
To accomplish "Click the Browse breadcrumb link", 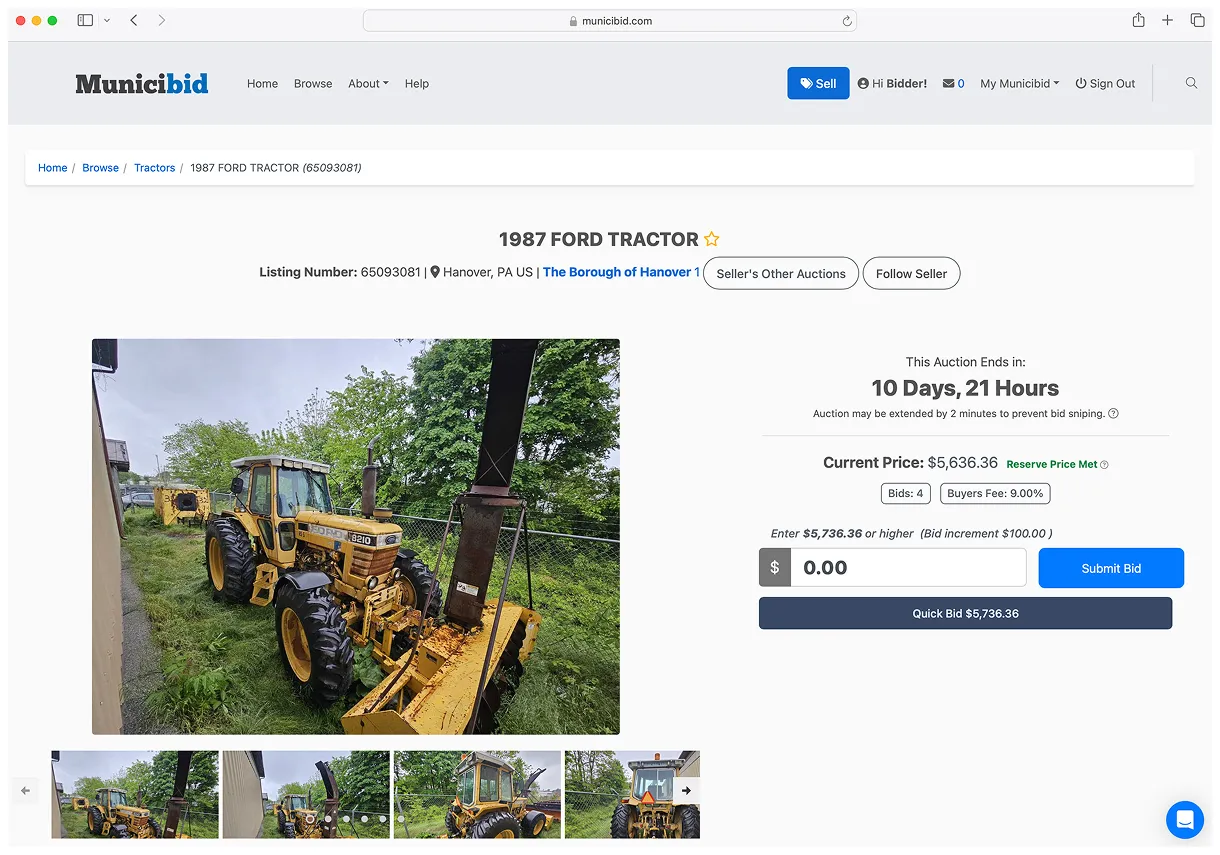I will (100, 168).
